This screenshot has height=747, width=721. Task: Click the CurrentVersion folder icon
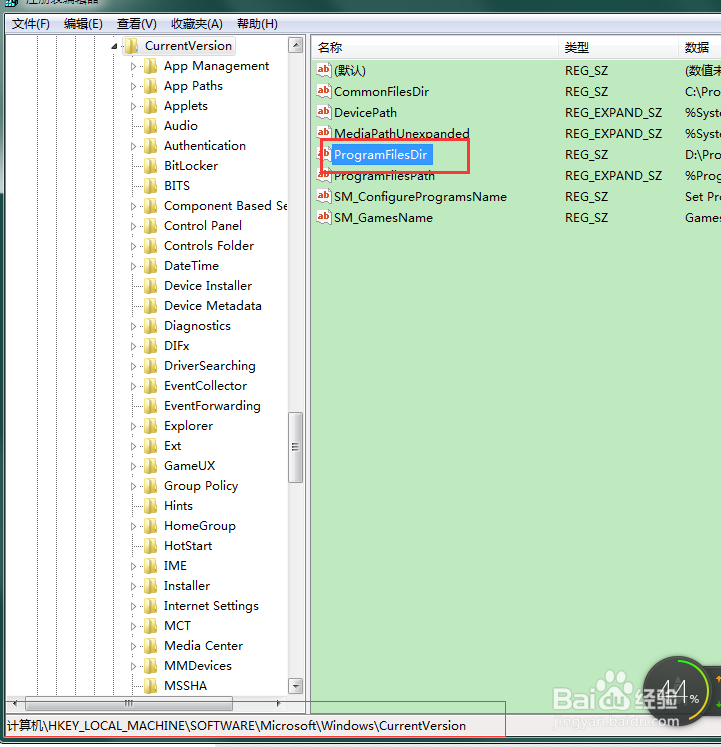tap(132, 46)
